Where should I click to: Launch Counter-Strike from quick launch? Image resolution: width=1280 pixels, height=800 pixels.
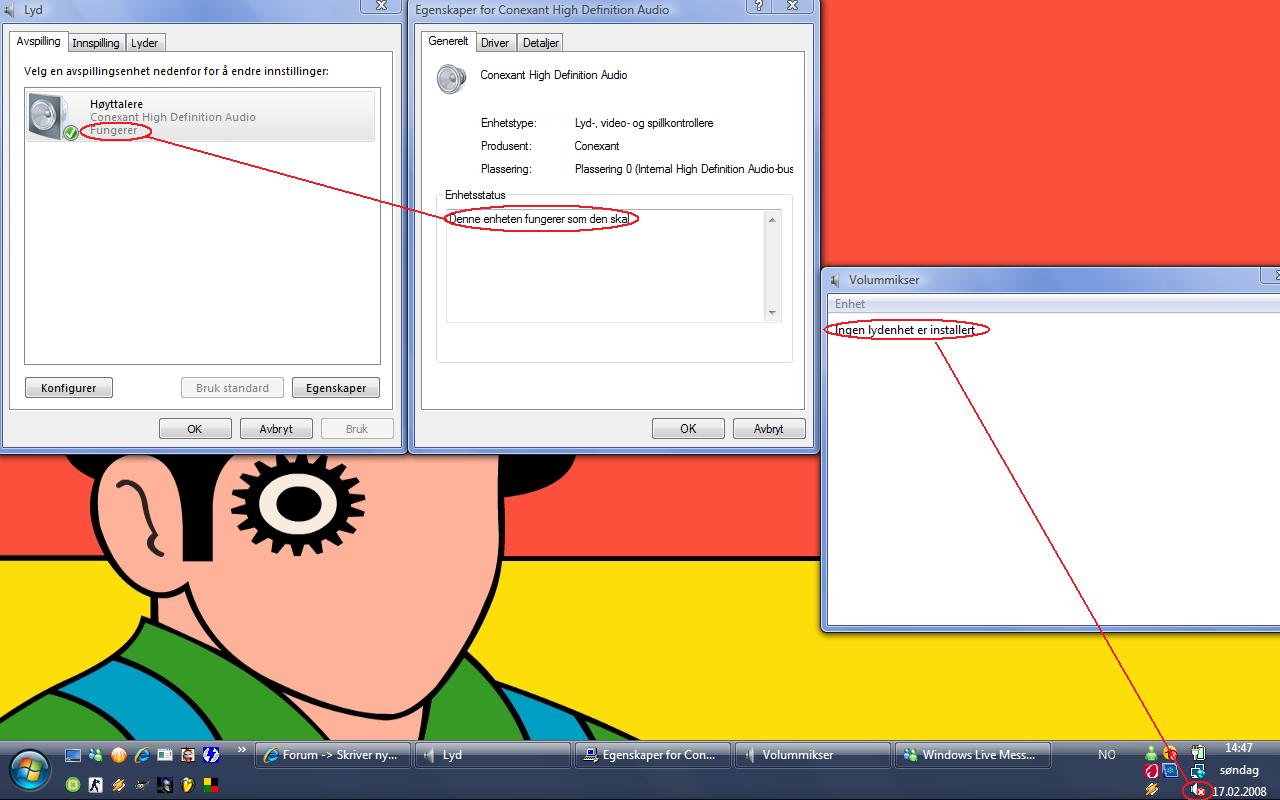pyautogui.click(x=96, y=785)
